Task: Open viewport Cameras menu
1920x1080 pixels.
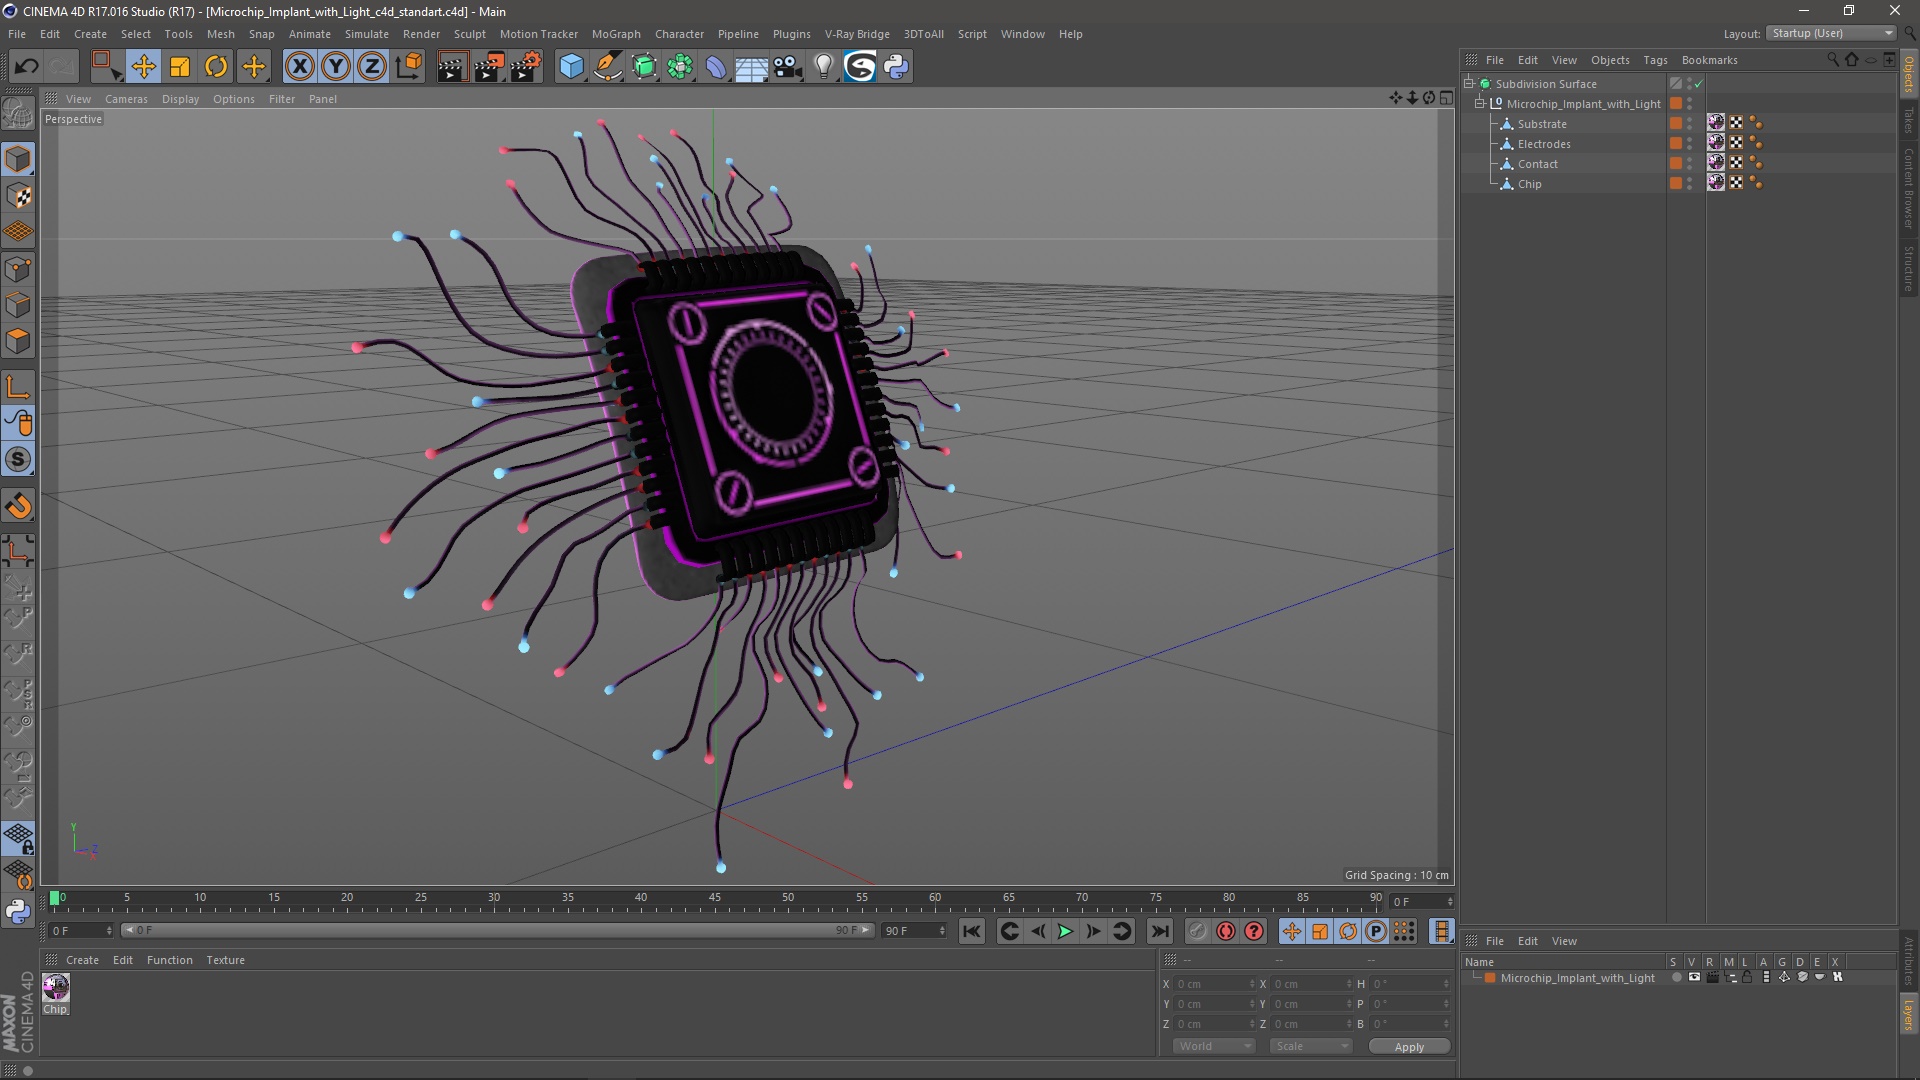Action: click(126, 99)
